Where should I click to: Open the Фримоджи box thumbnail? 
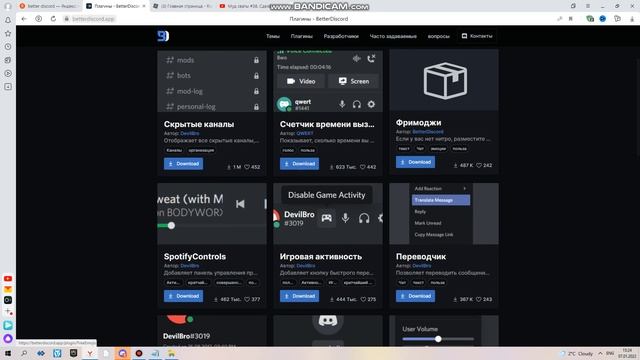444,80
